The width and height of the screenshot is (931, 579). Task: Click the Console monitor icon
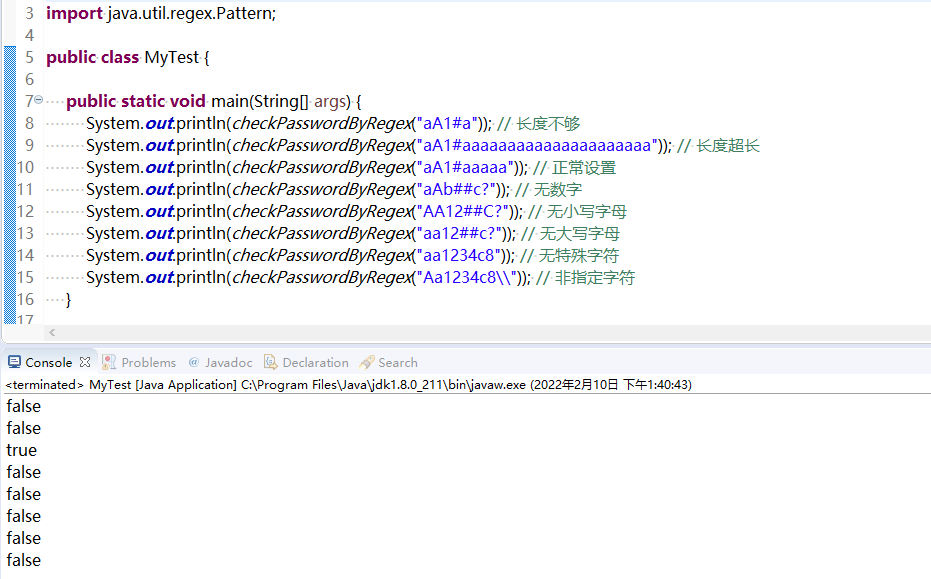(14, 362)
